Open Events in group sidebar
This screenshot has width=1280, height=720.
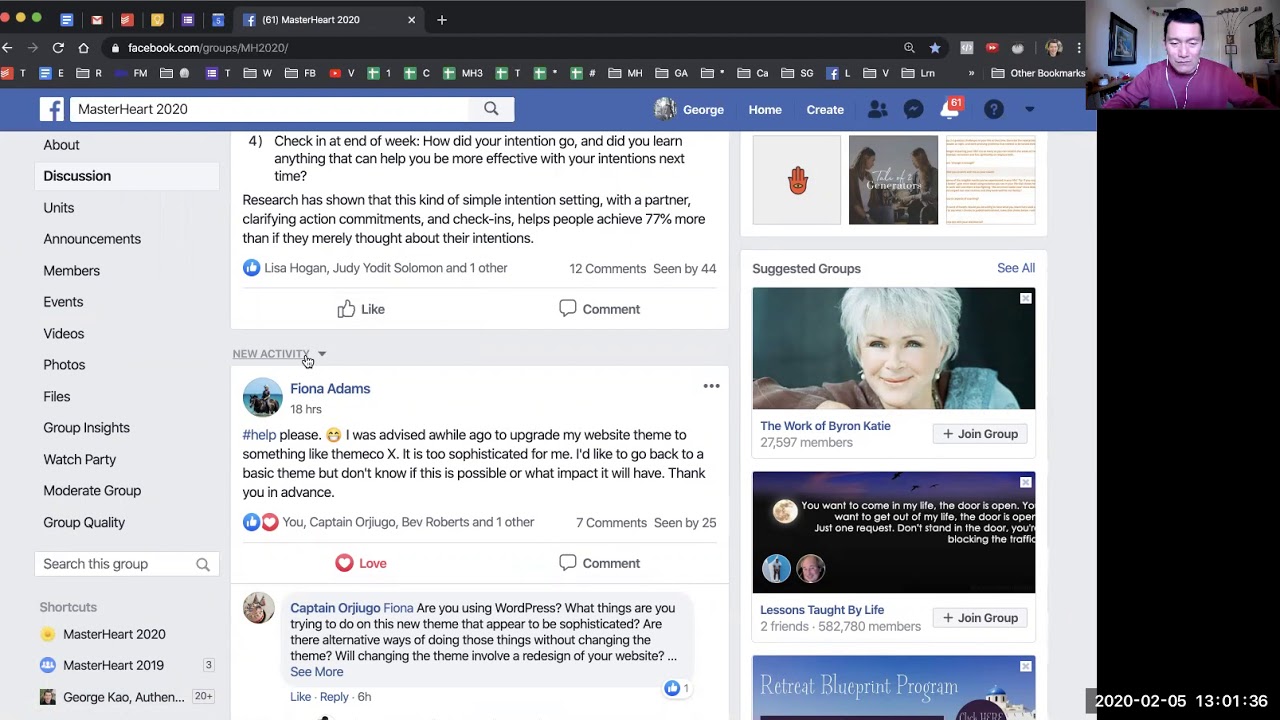pyautogui.click(x=63, y=302)
